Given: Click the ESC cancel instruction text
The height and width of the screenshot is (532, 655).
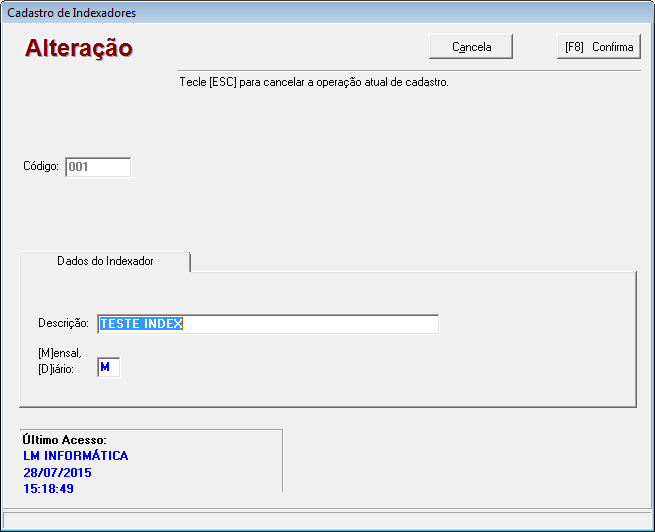Looking at the screenshot, I should (314, 82).
